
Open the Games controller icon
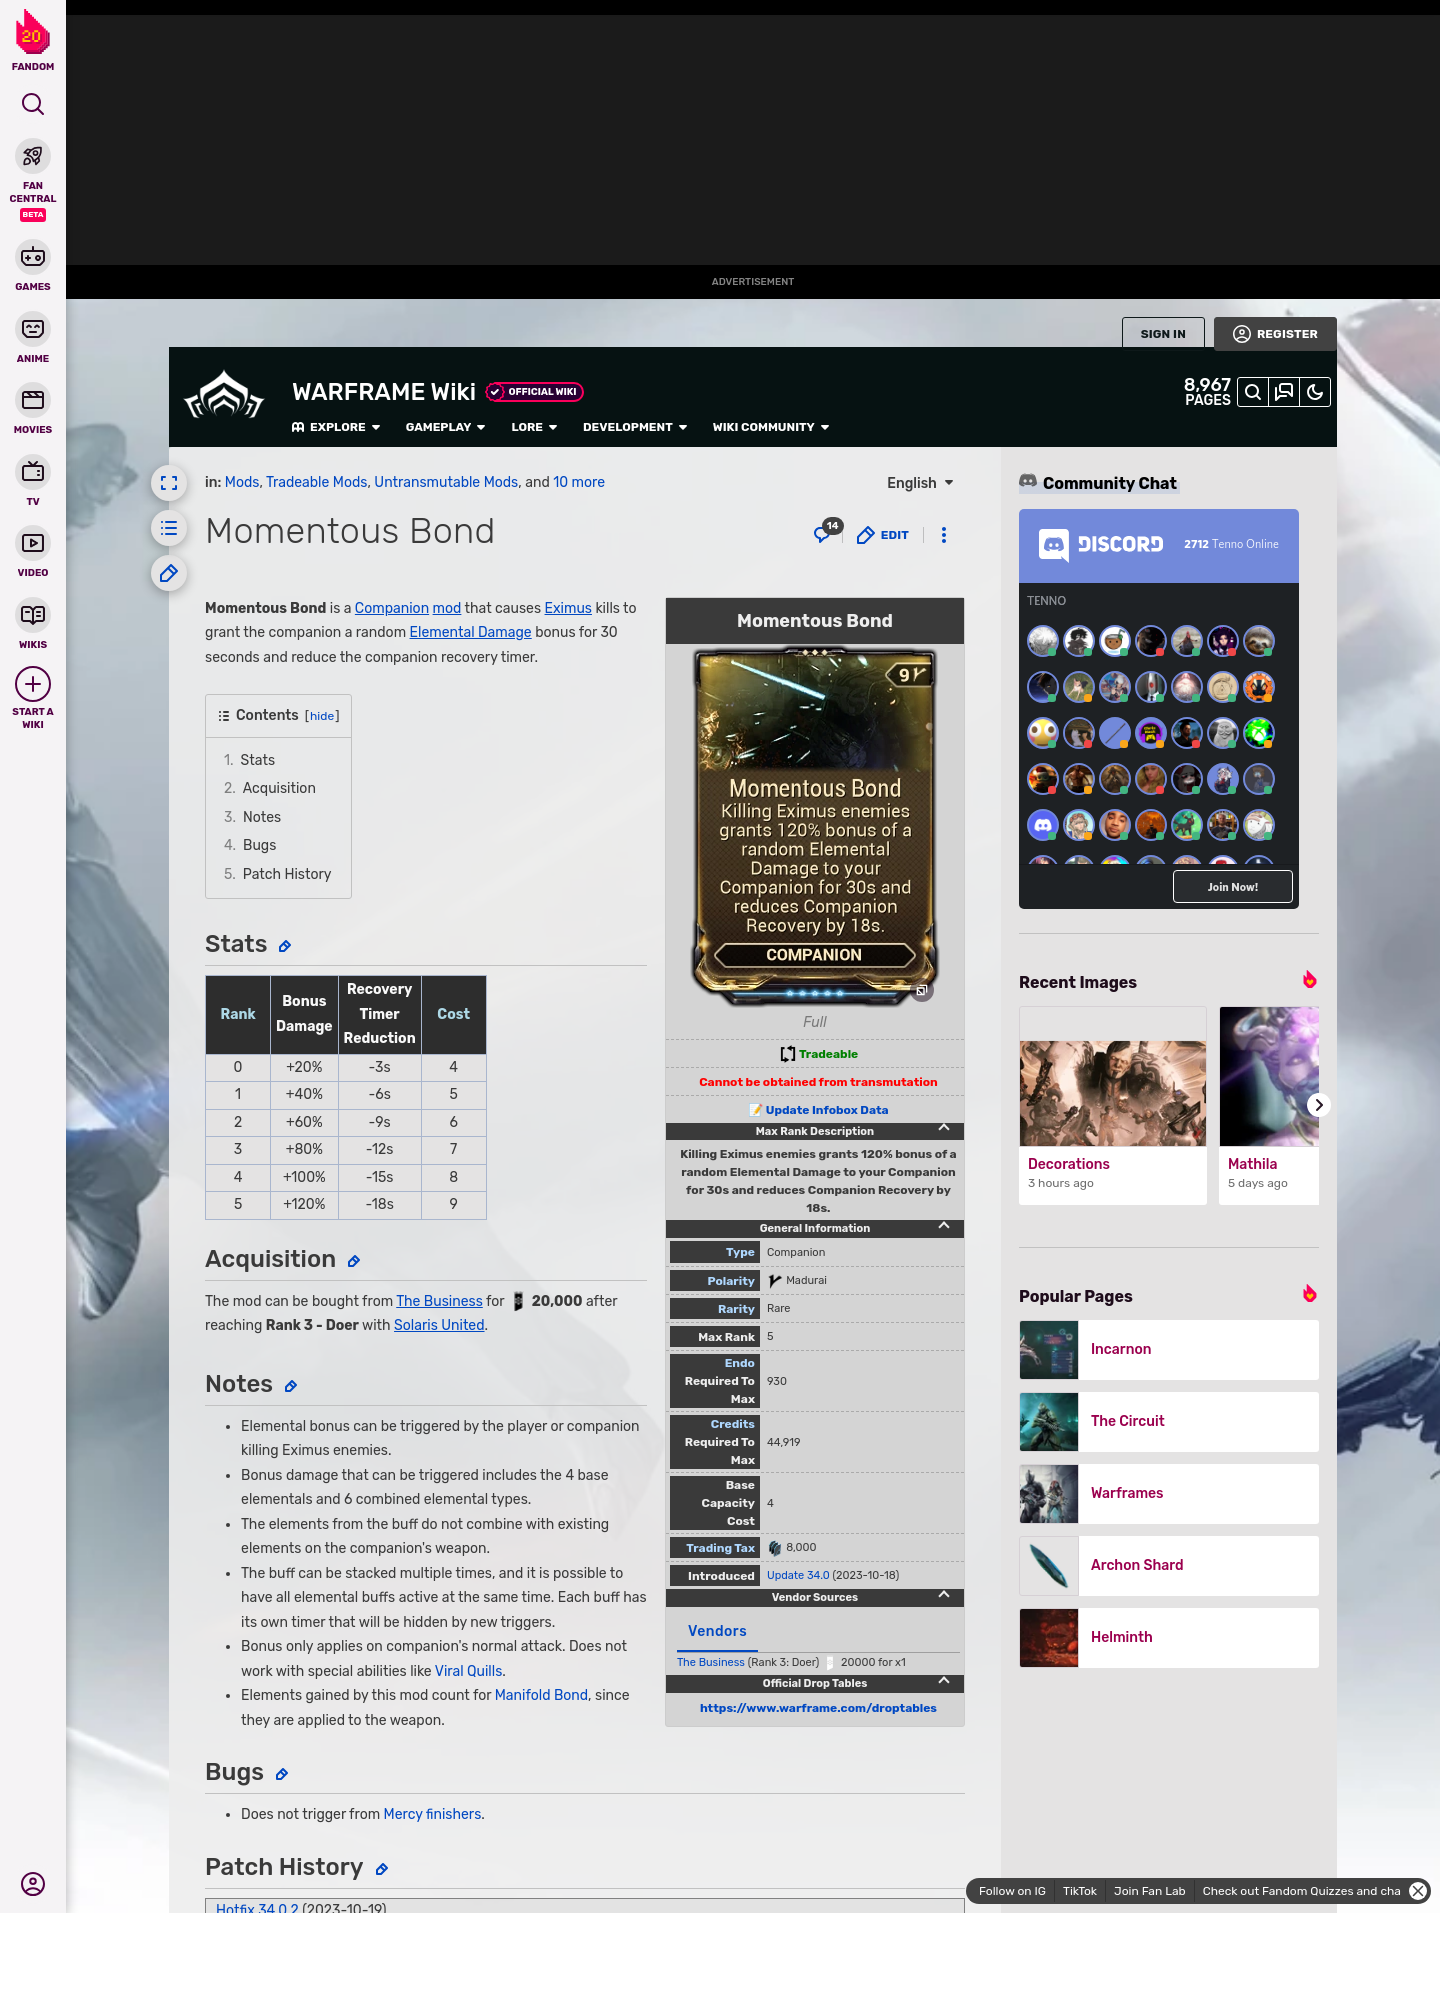pyautogui.click(x=33, y=257)
